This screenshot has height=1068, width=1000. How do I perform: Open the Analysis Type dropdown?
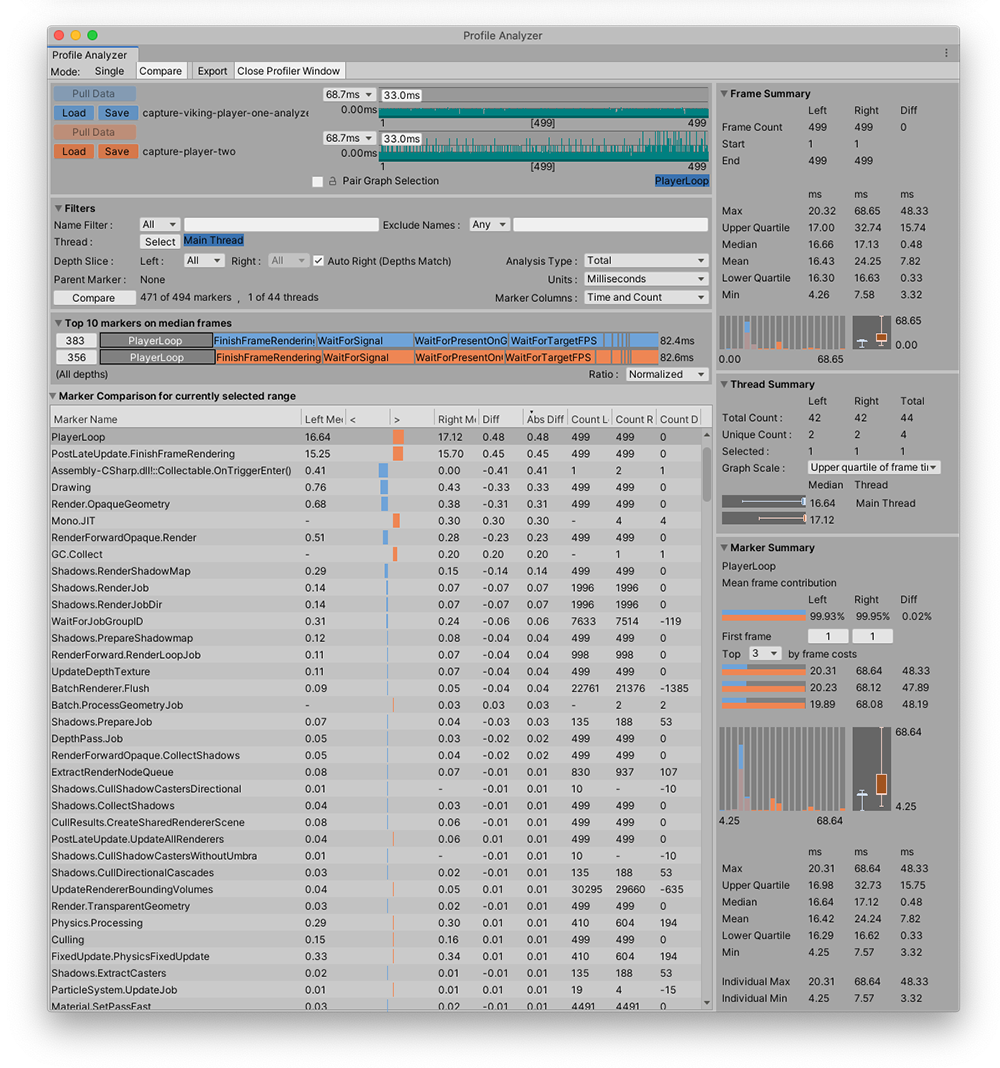coord(641,260)
